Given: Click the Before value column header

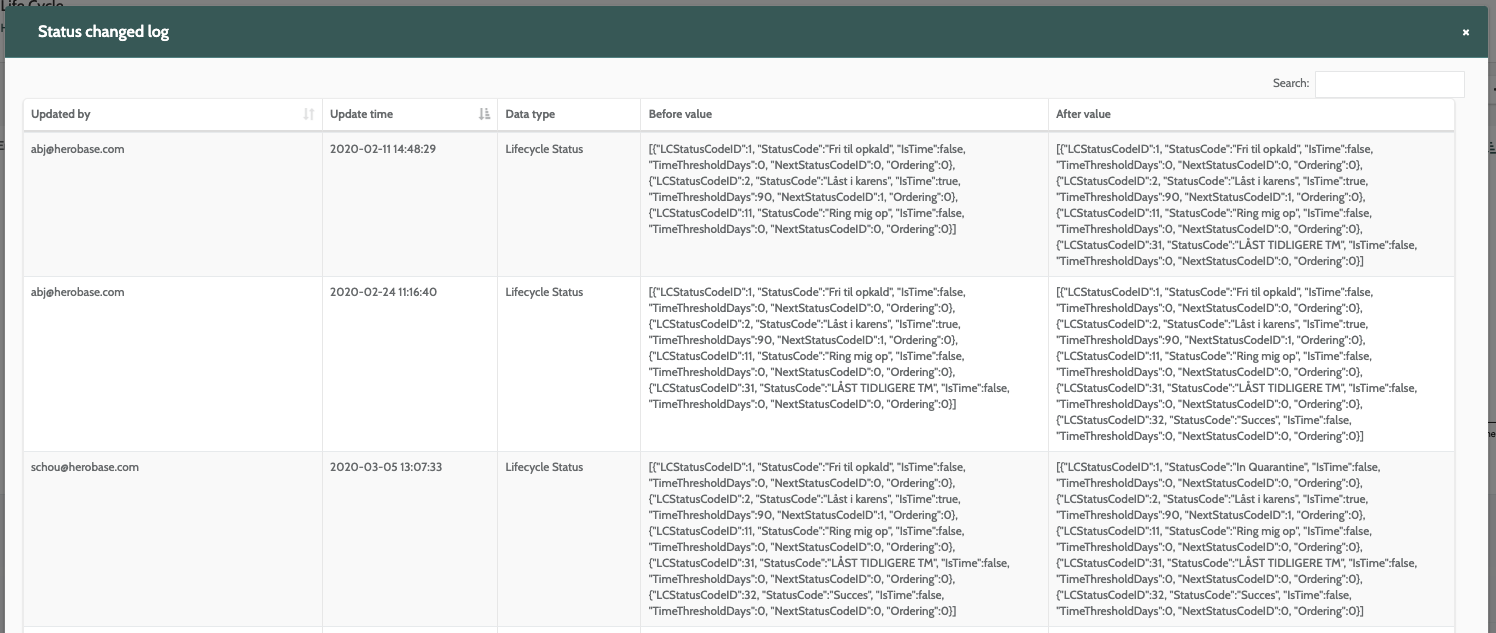Looking at the screenshot, I should coord(845,115).
